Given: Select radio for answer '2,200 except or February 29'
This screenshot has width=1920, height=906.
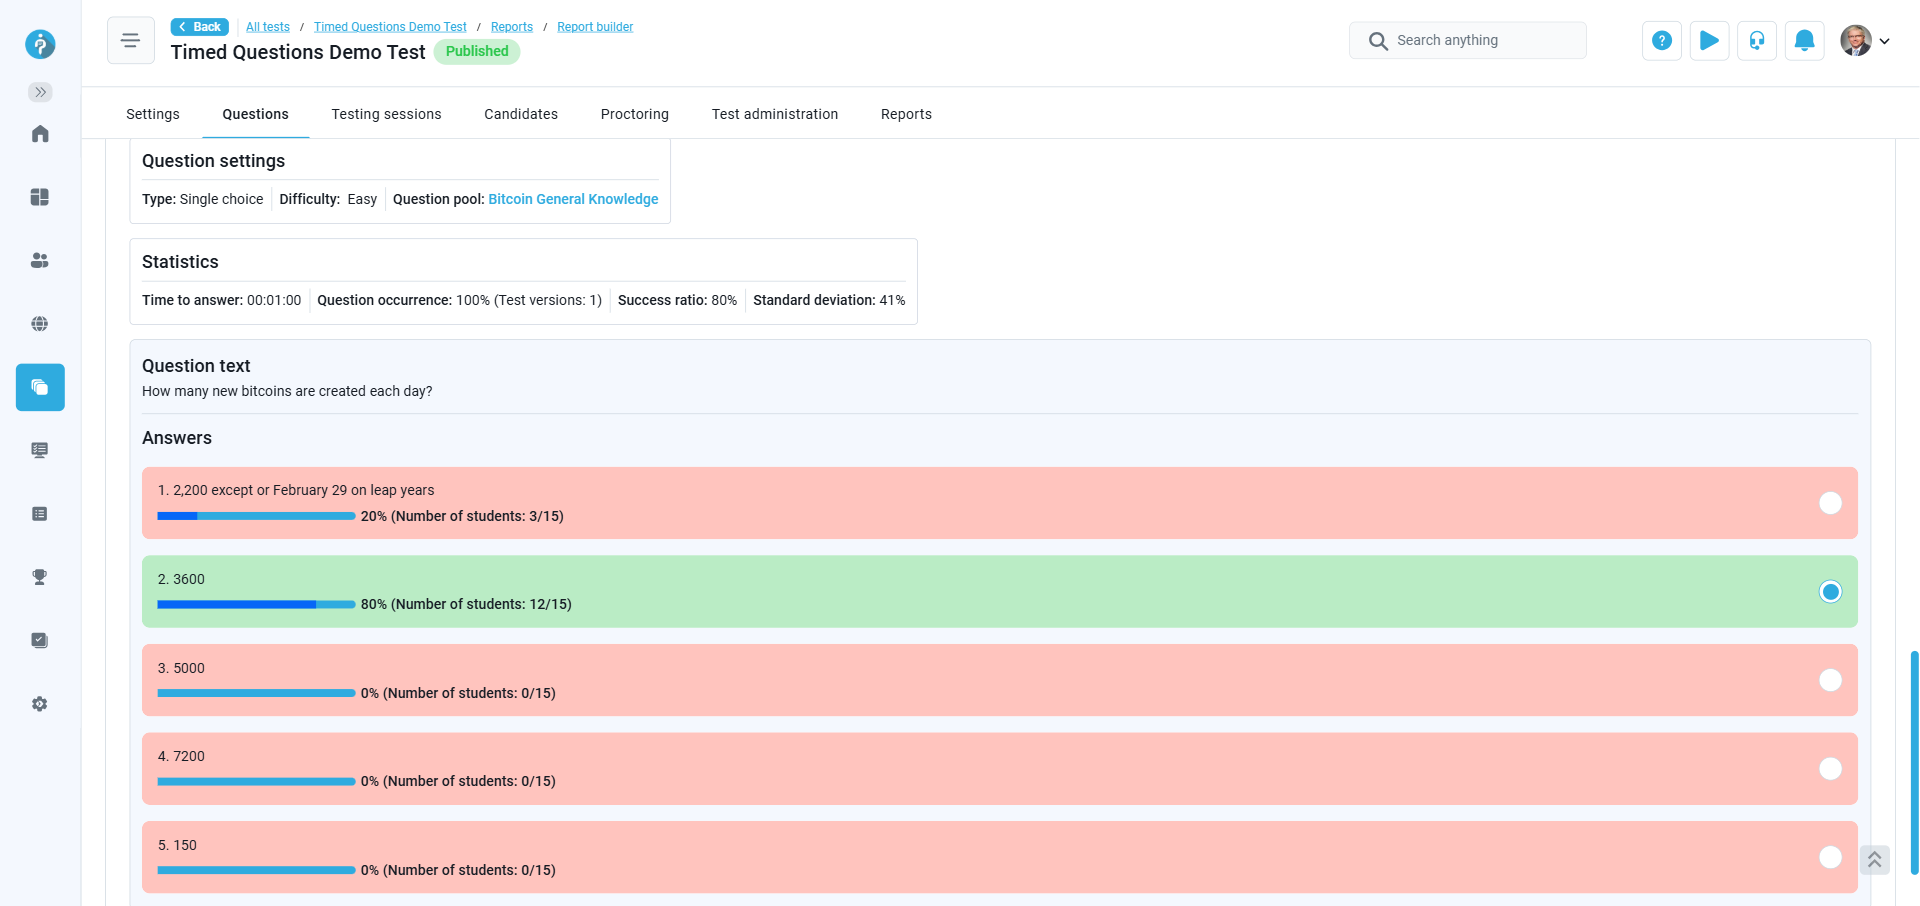Looking at the screenshot, I should pyautogui.click(x=1830, y=503).
